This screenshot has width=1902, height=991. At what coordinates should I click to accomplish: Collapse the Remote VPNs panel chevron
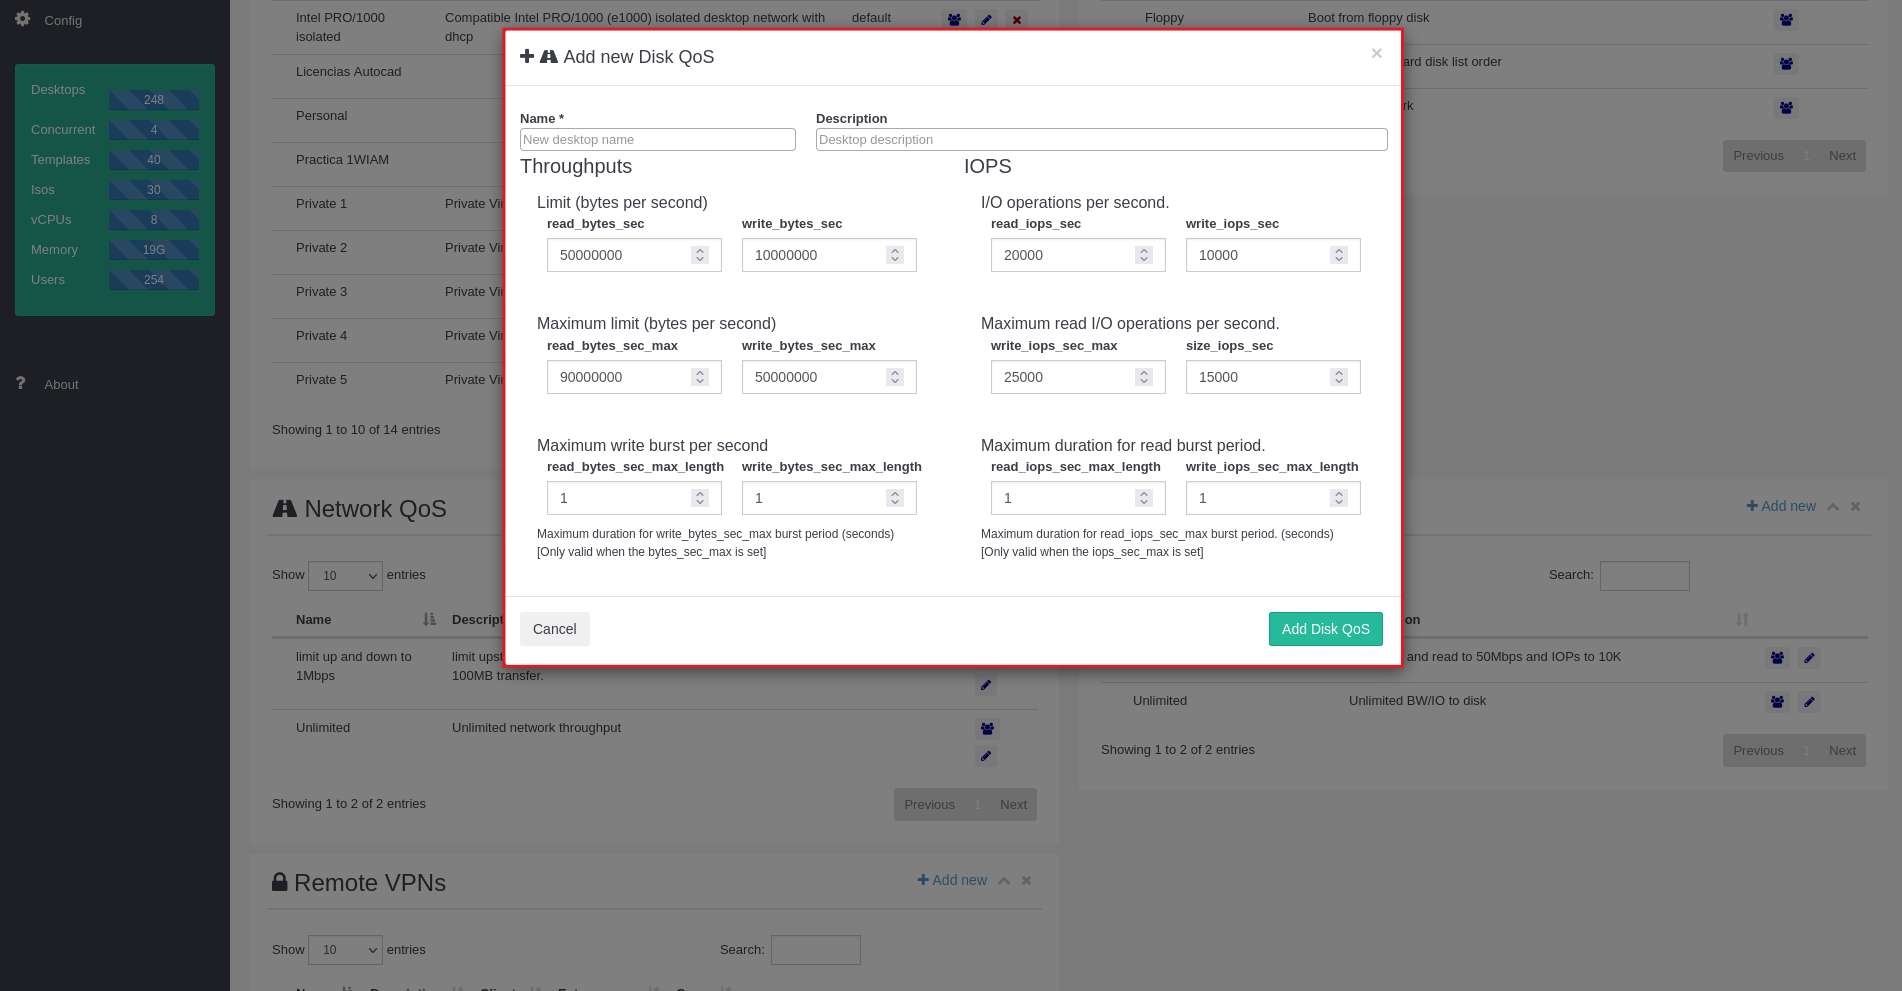[x=1004, y=881]
